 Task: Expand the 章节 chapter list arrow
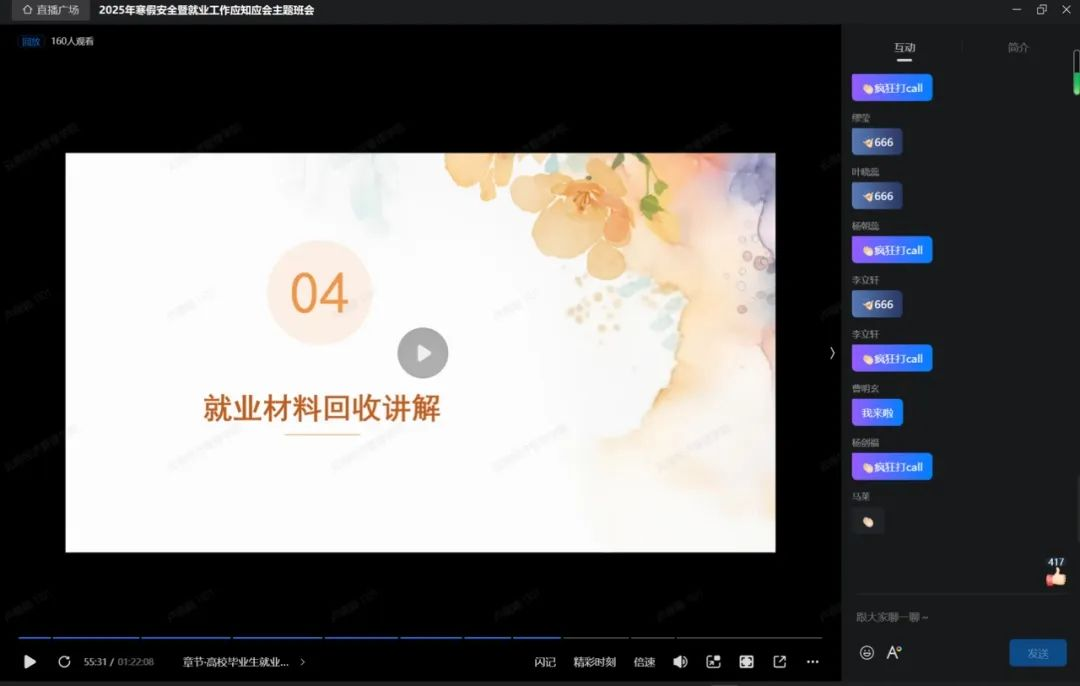click(x=303, y=662)
